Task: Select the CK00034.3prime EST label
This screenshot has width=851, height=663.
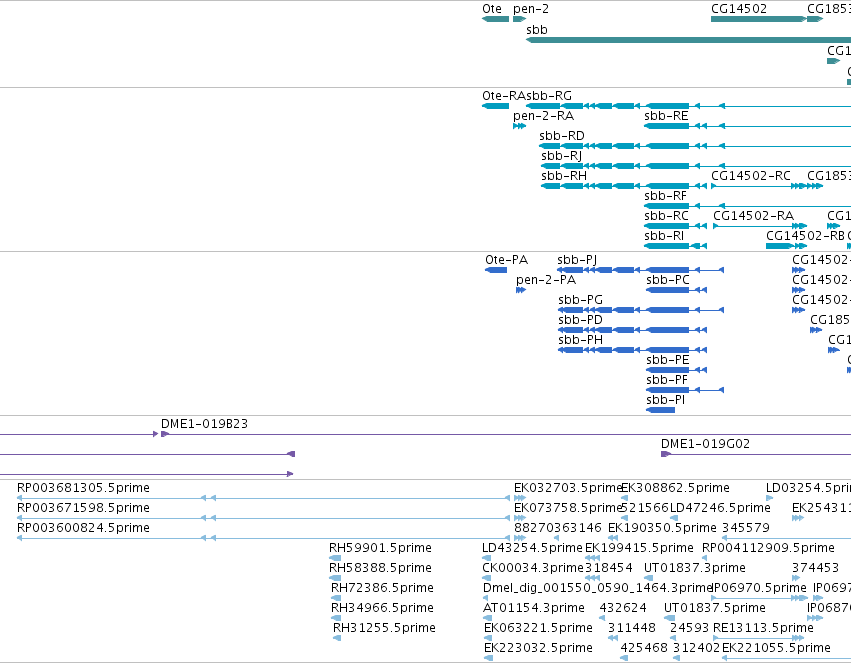Action: pos(533,568)
